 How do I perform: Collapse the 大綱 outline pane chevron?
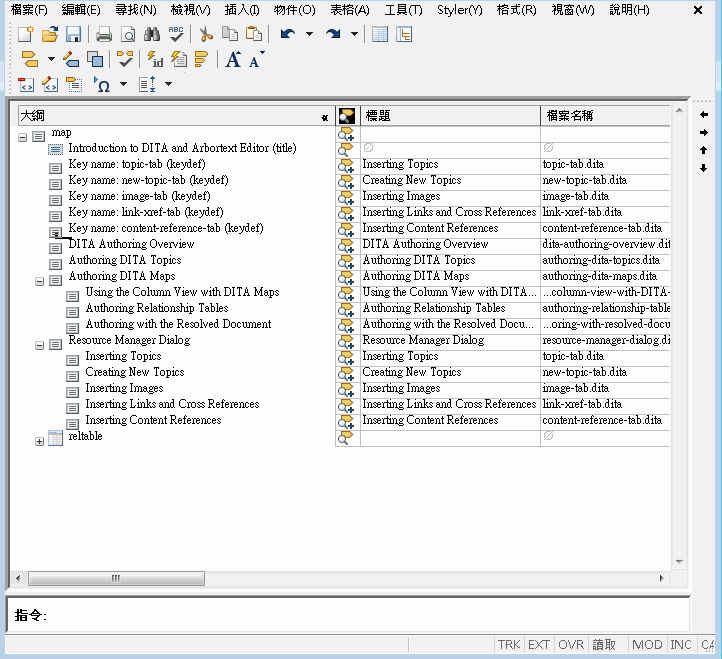coord(325,118)
